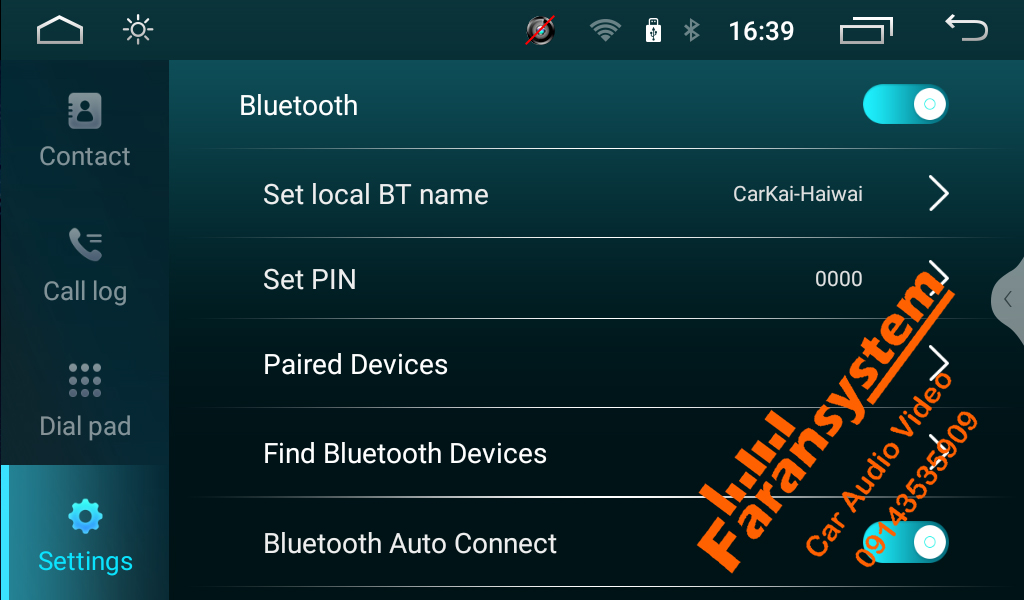
Task: Go back using the return arrow
Action: coord(967,29)
